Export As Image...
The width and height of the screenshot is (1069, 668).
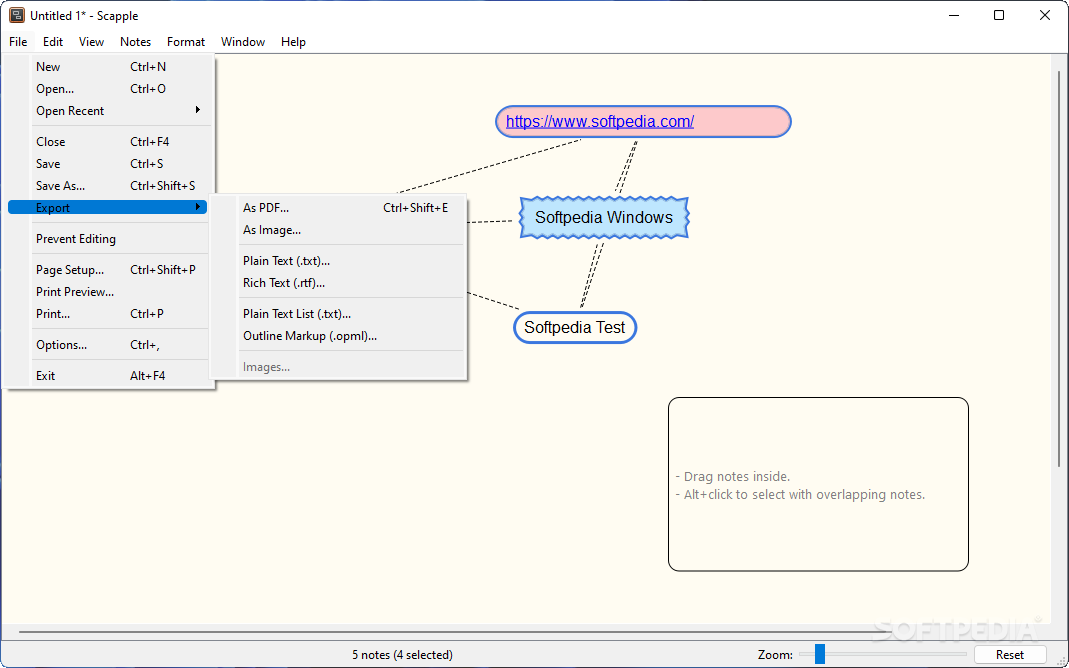tap(339, 230)
